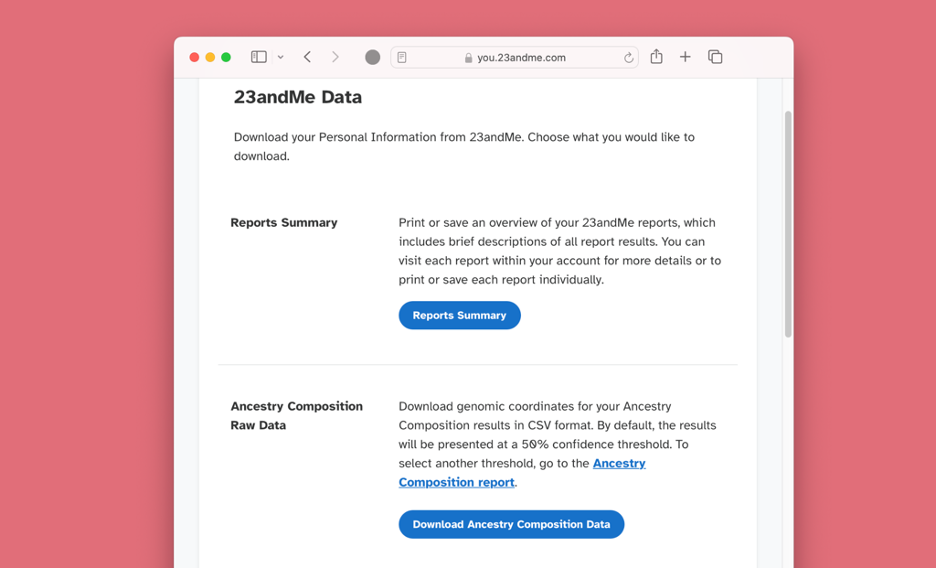Go forward to the next page
Screen dimensions: 936x568
(335, 57)
